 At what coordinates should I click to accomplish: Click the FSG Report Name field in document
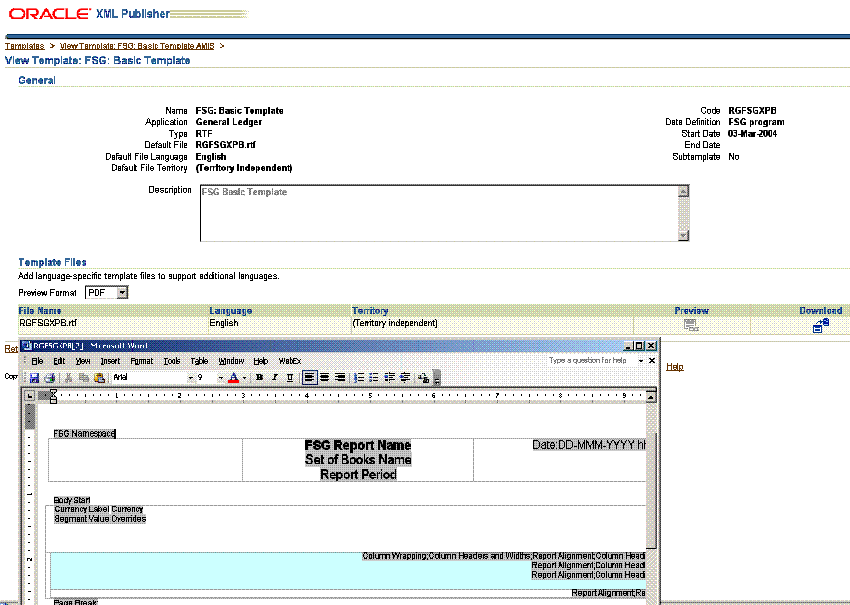tap(358, 445)
